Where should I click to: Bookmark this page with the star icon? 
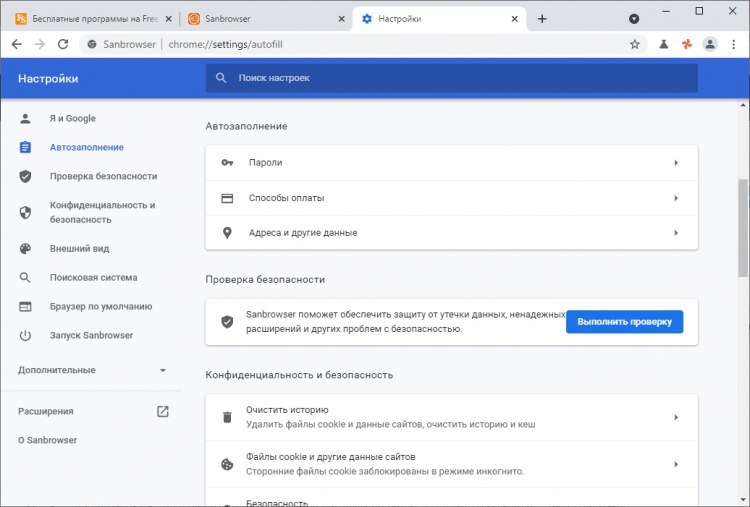634,44
